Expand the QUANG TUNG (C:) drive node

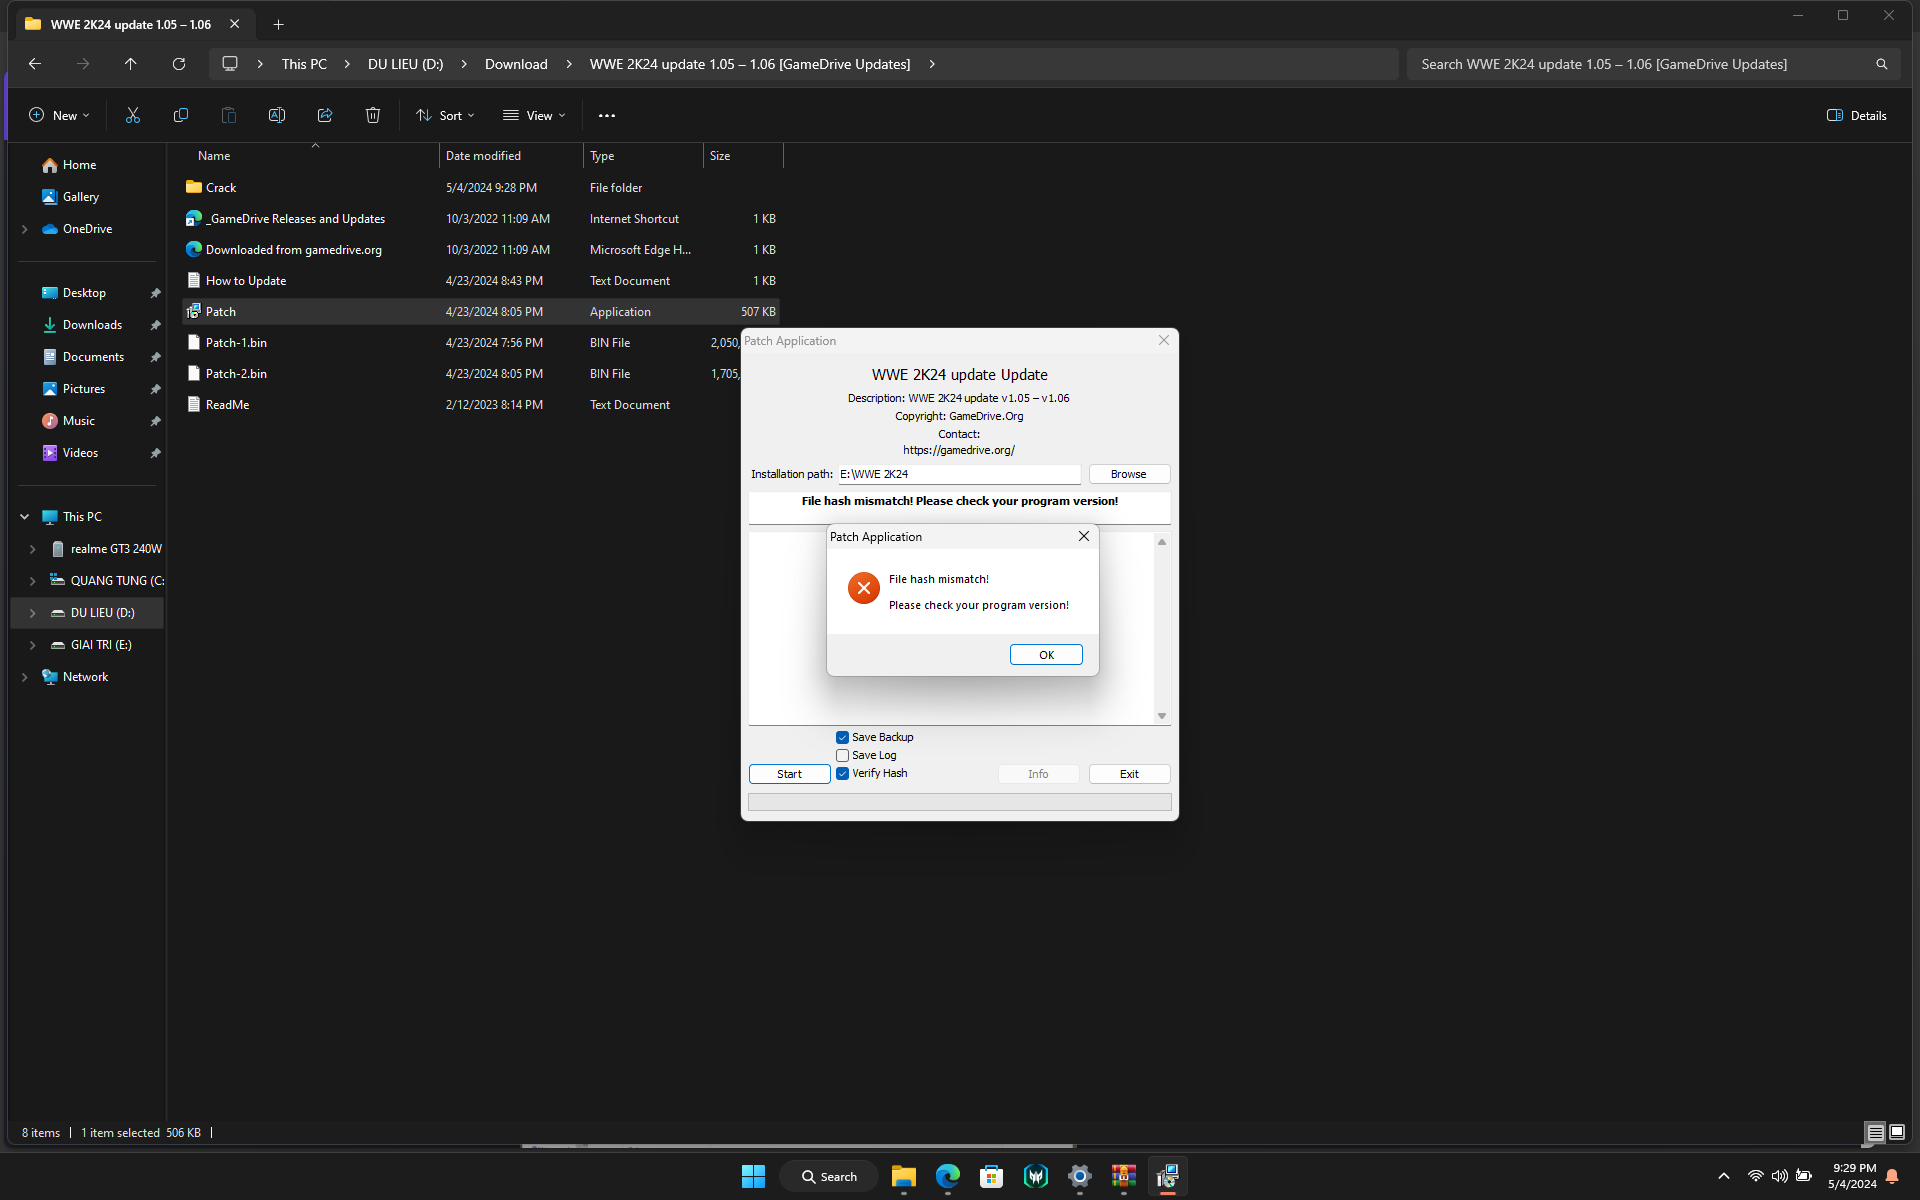[33, 581]
